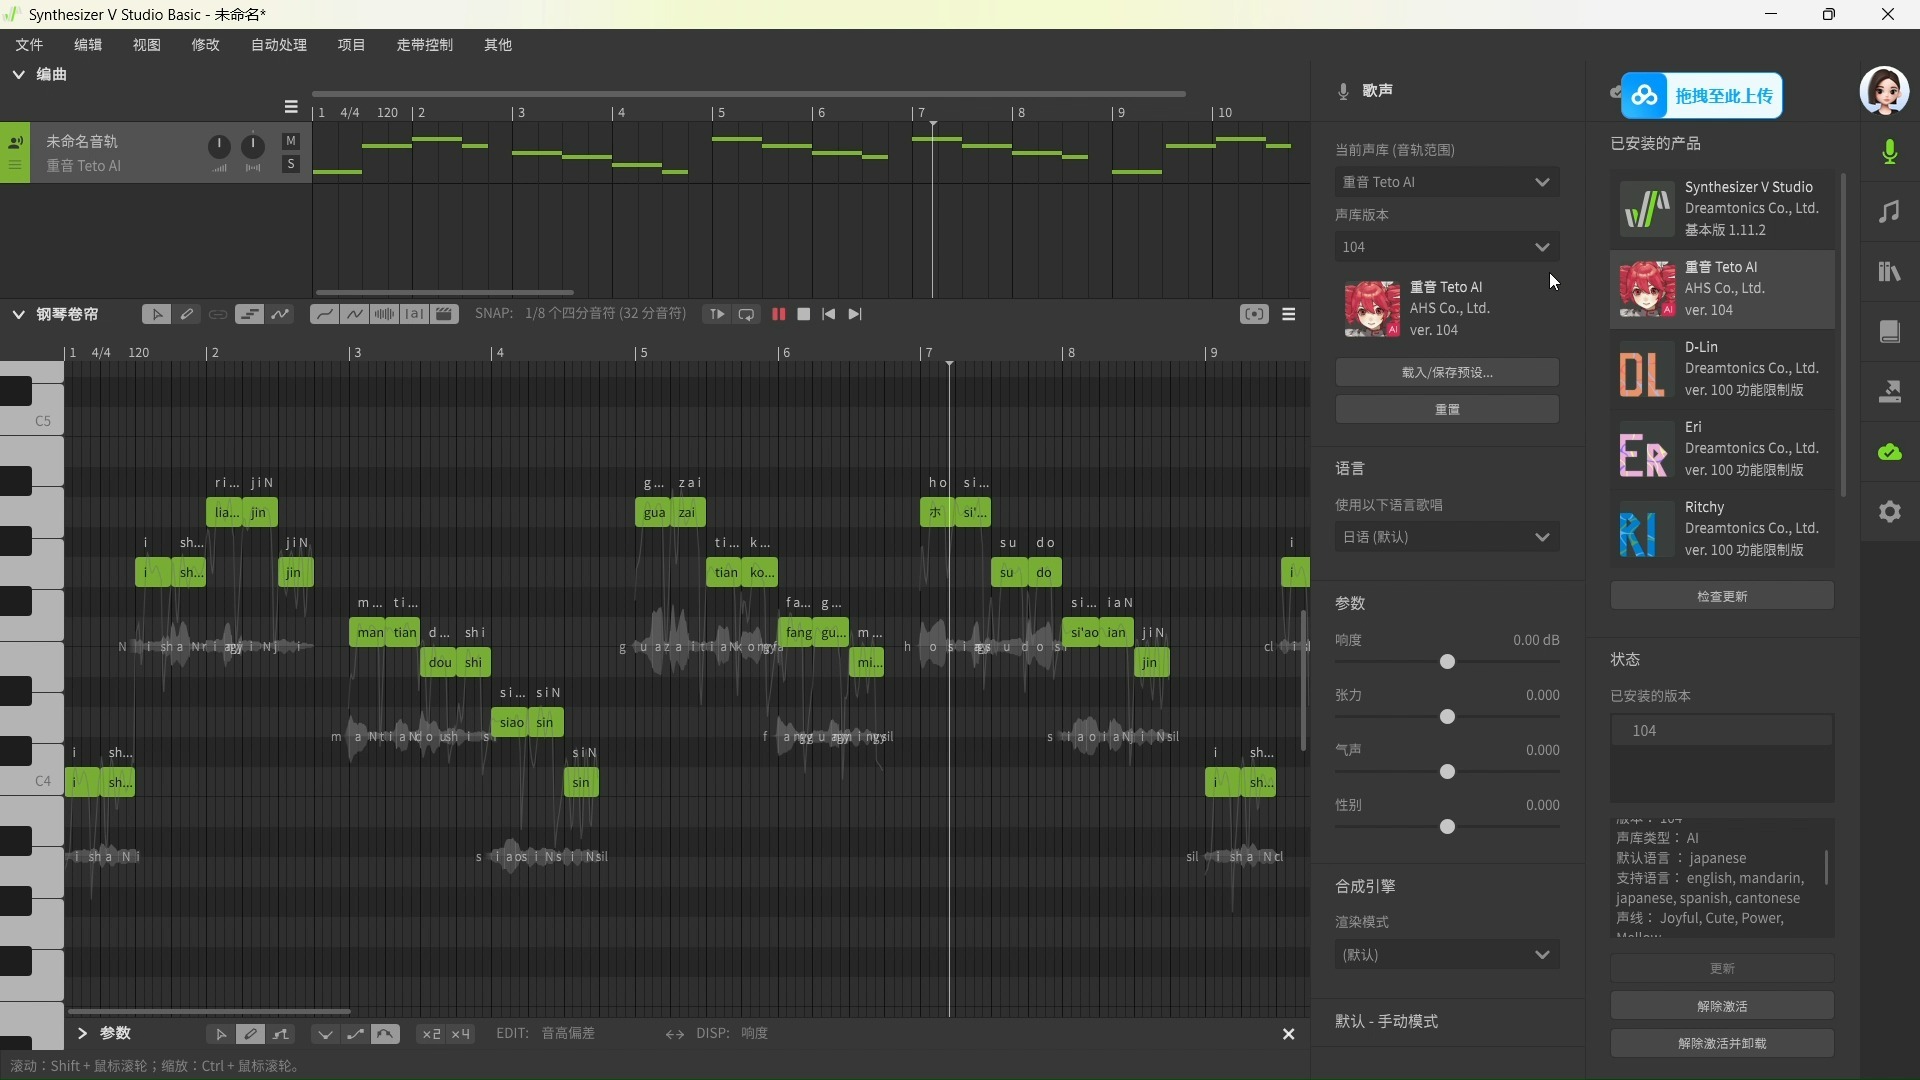Jump to the start of the track
This screenshot has width=1920, height=1080.
point(829,314)
